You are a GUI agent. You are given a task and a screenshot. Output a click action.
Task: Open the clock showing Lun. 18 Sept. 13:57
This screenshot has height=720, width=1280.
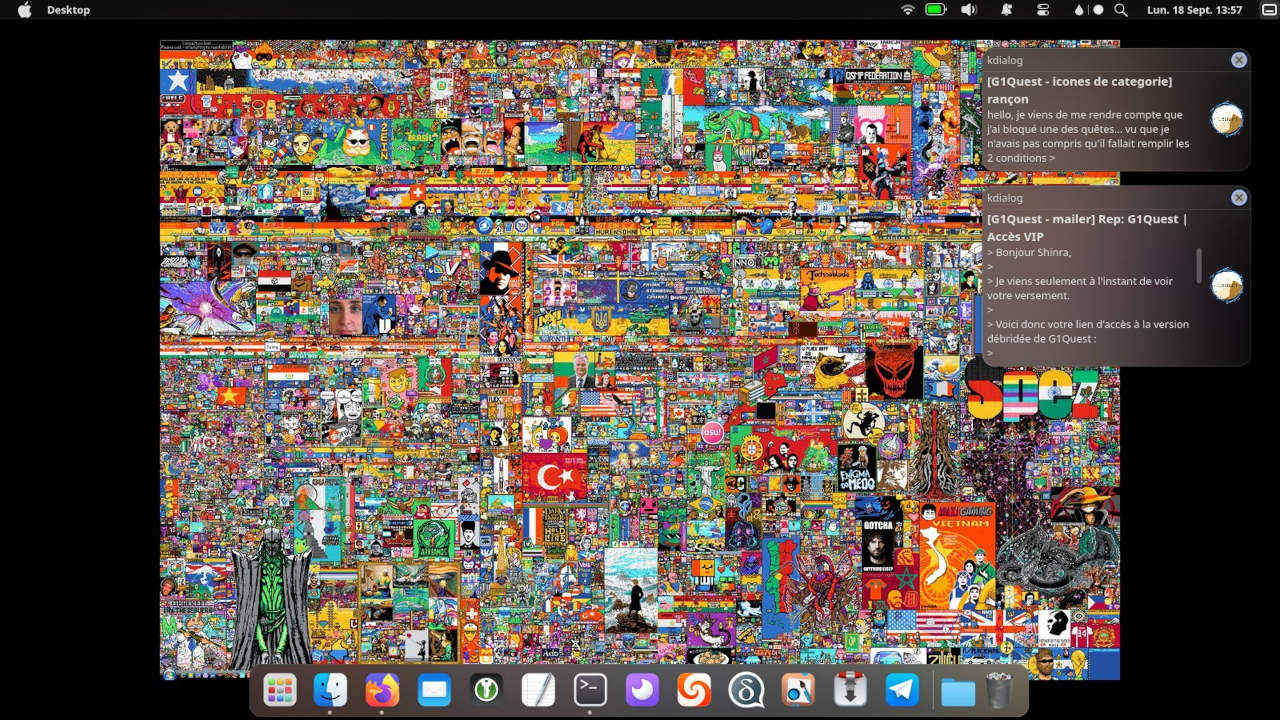pyautogui.click(x=1195, y=10)
